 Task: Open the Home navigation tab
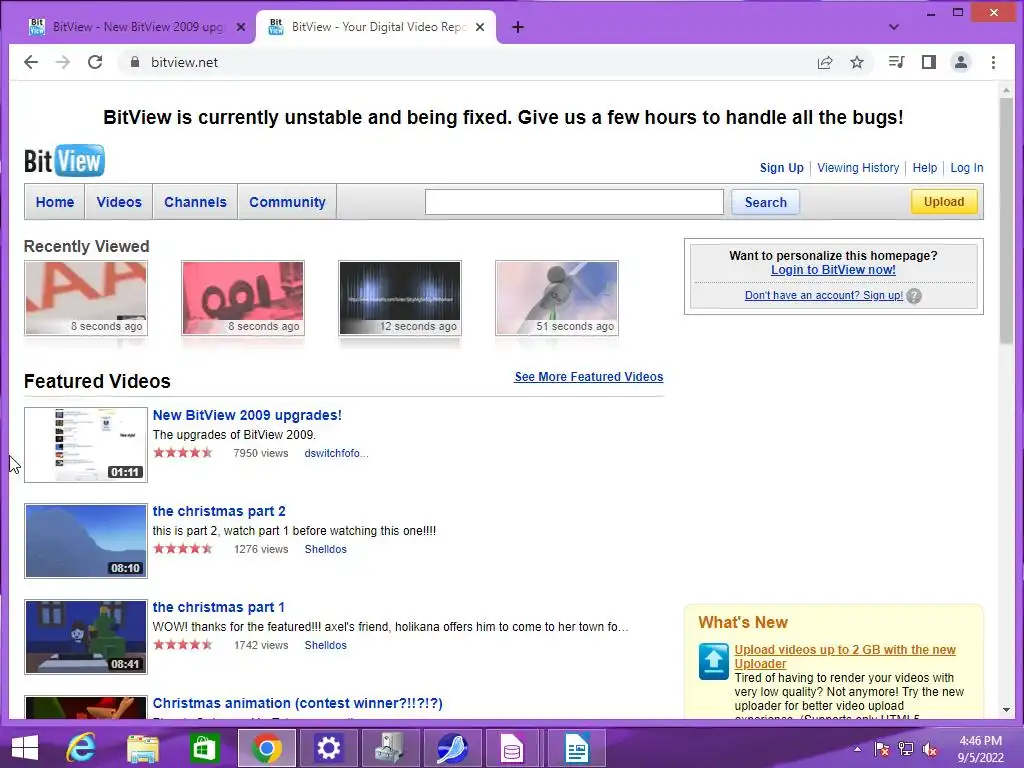[x=55, y=202]
